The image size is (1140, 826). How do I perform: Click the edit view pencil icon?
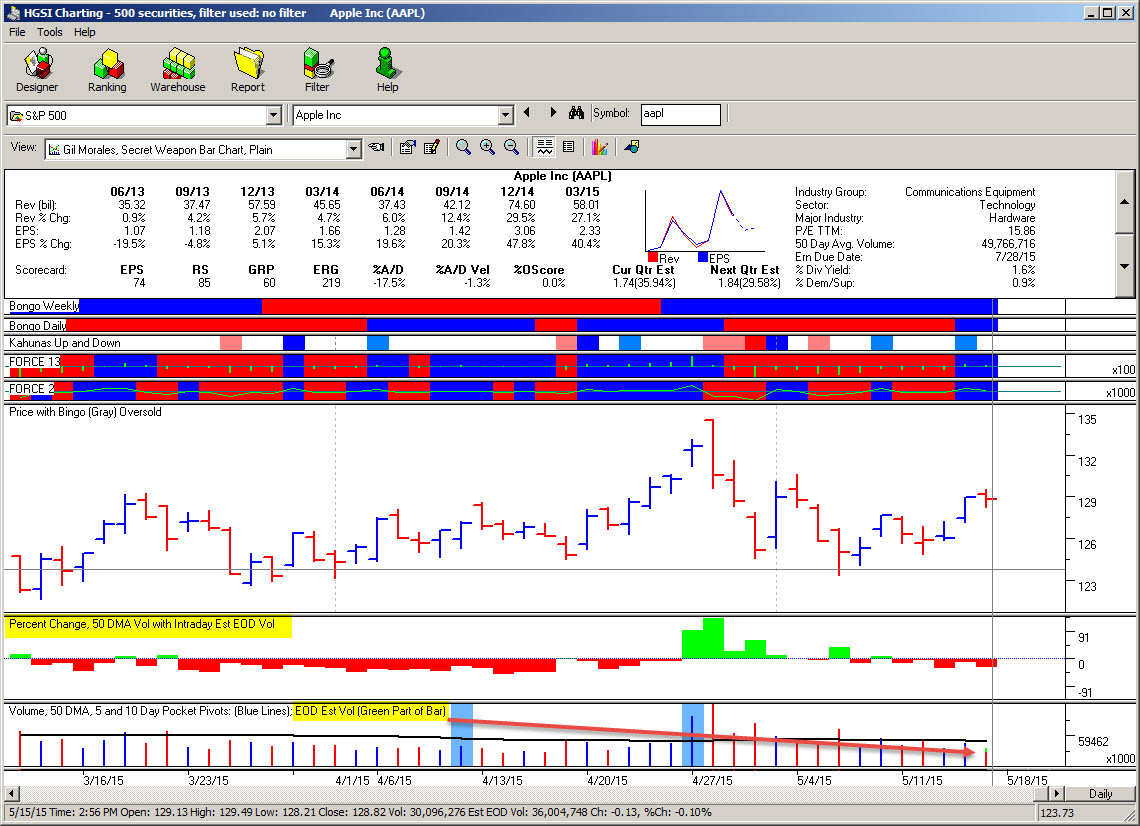[432, 148]
